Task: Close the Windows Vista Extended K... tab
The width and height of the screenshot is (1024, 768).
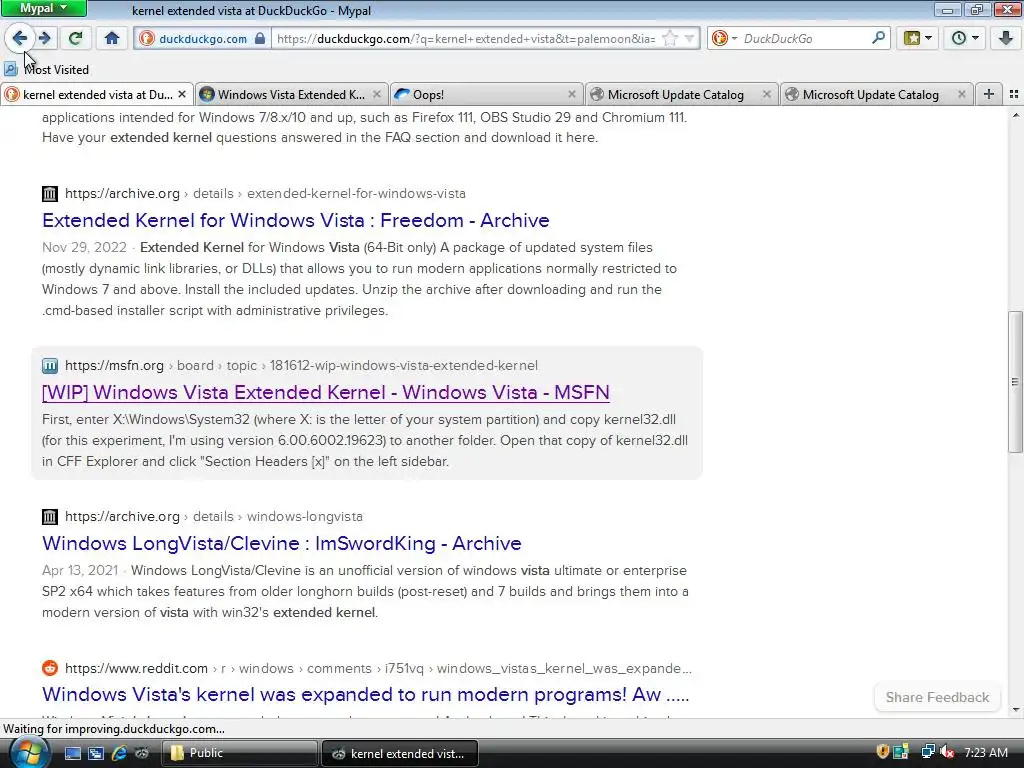Action: 377,95
